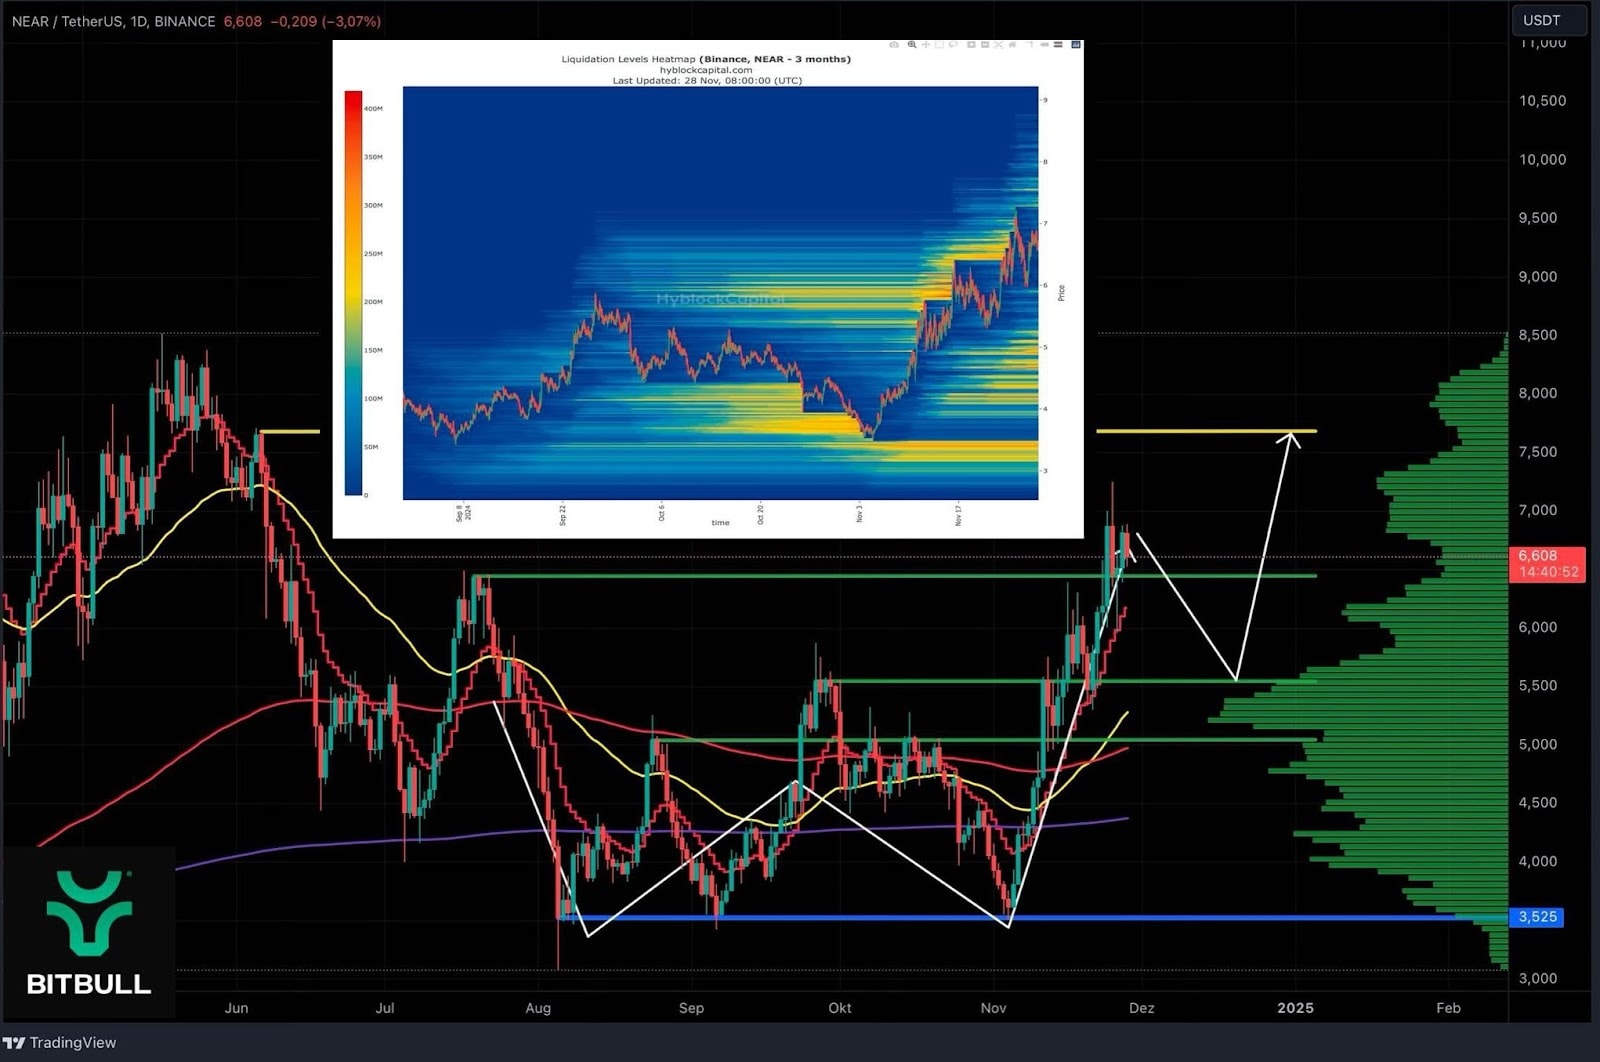Open the hyblockcapital.com link in heatmap
This screenshot has width=1600, height=1062.
[706, 70]
